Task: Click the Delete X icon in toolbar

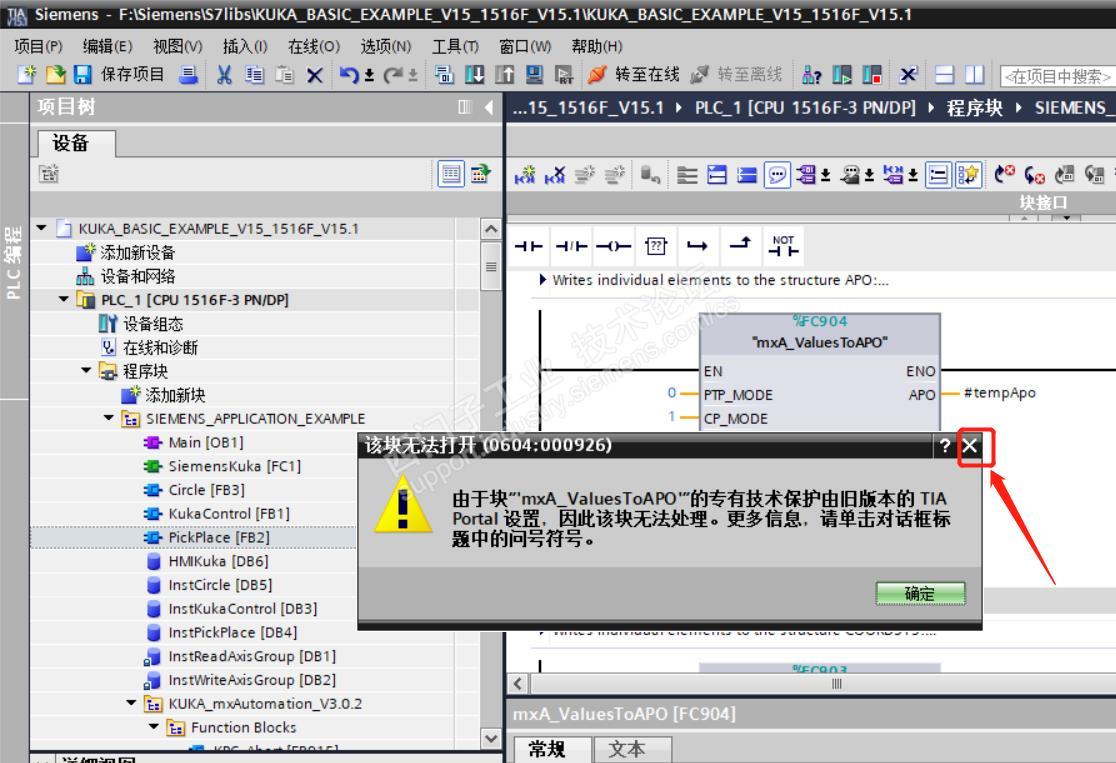Action: 315,75
